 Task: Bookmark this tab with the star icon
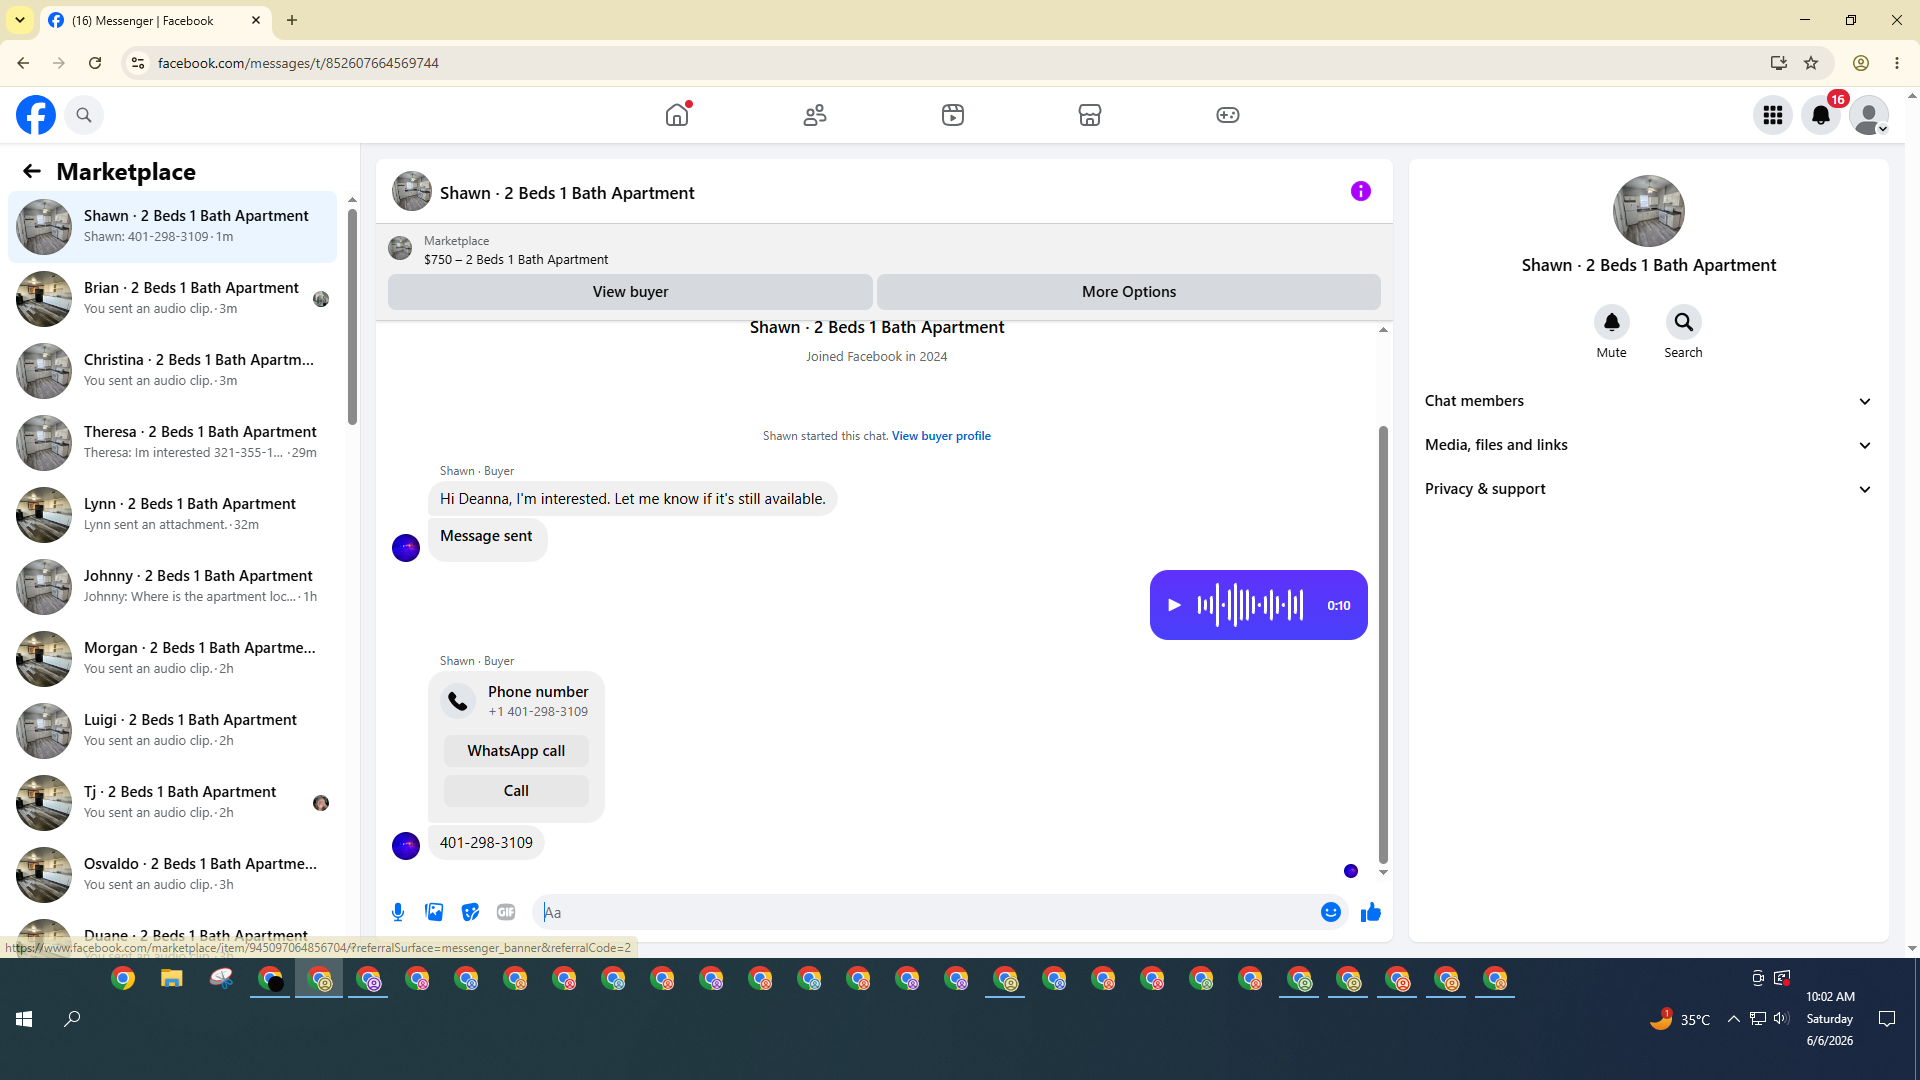[x=1811, y=63]
